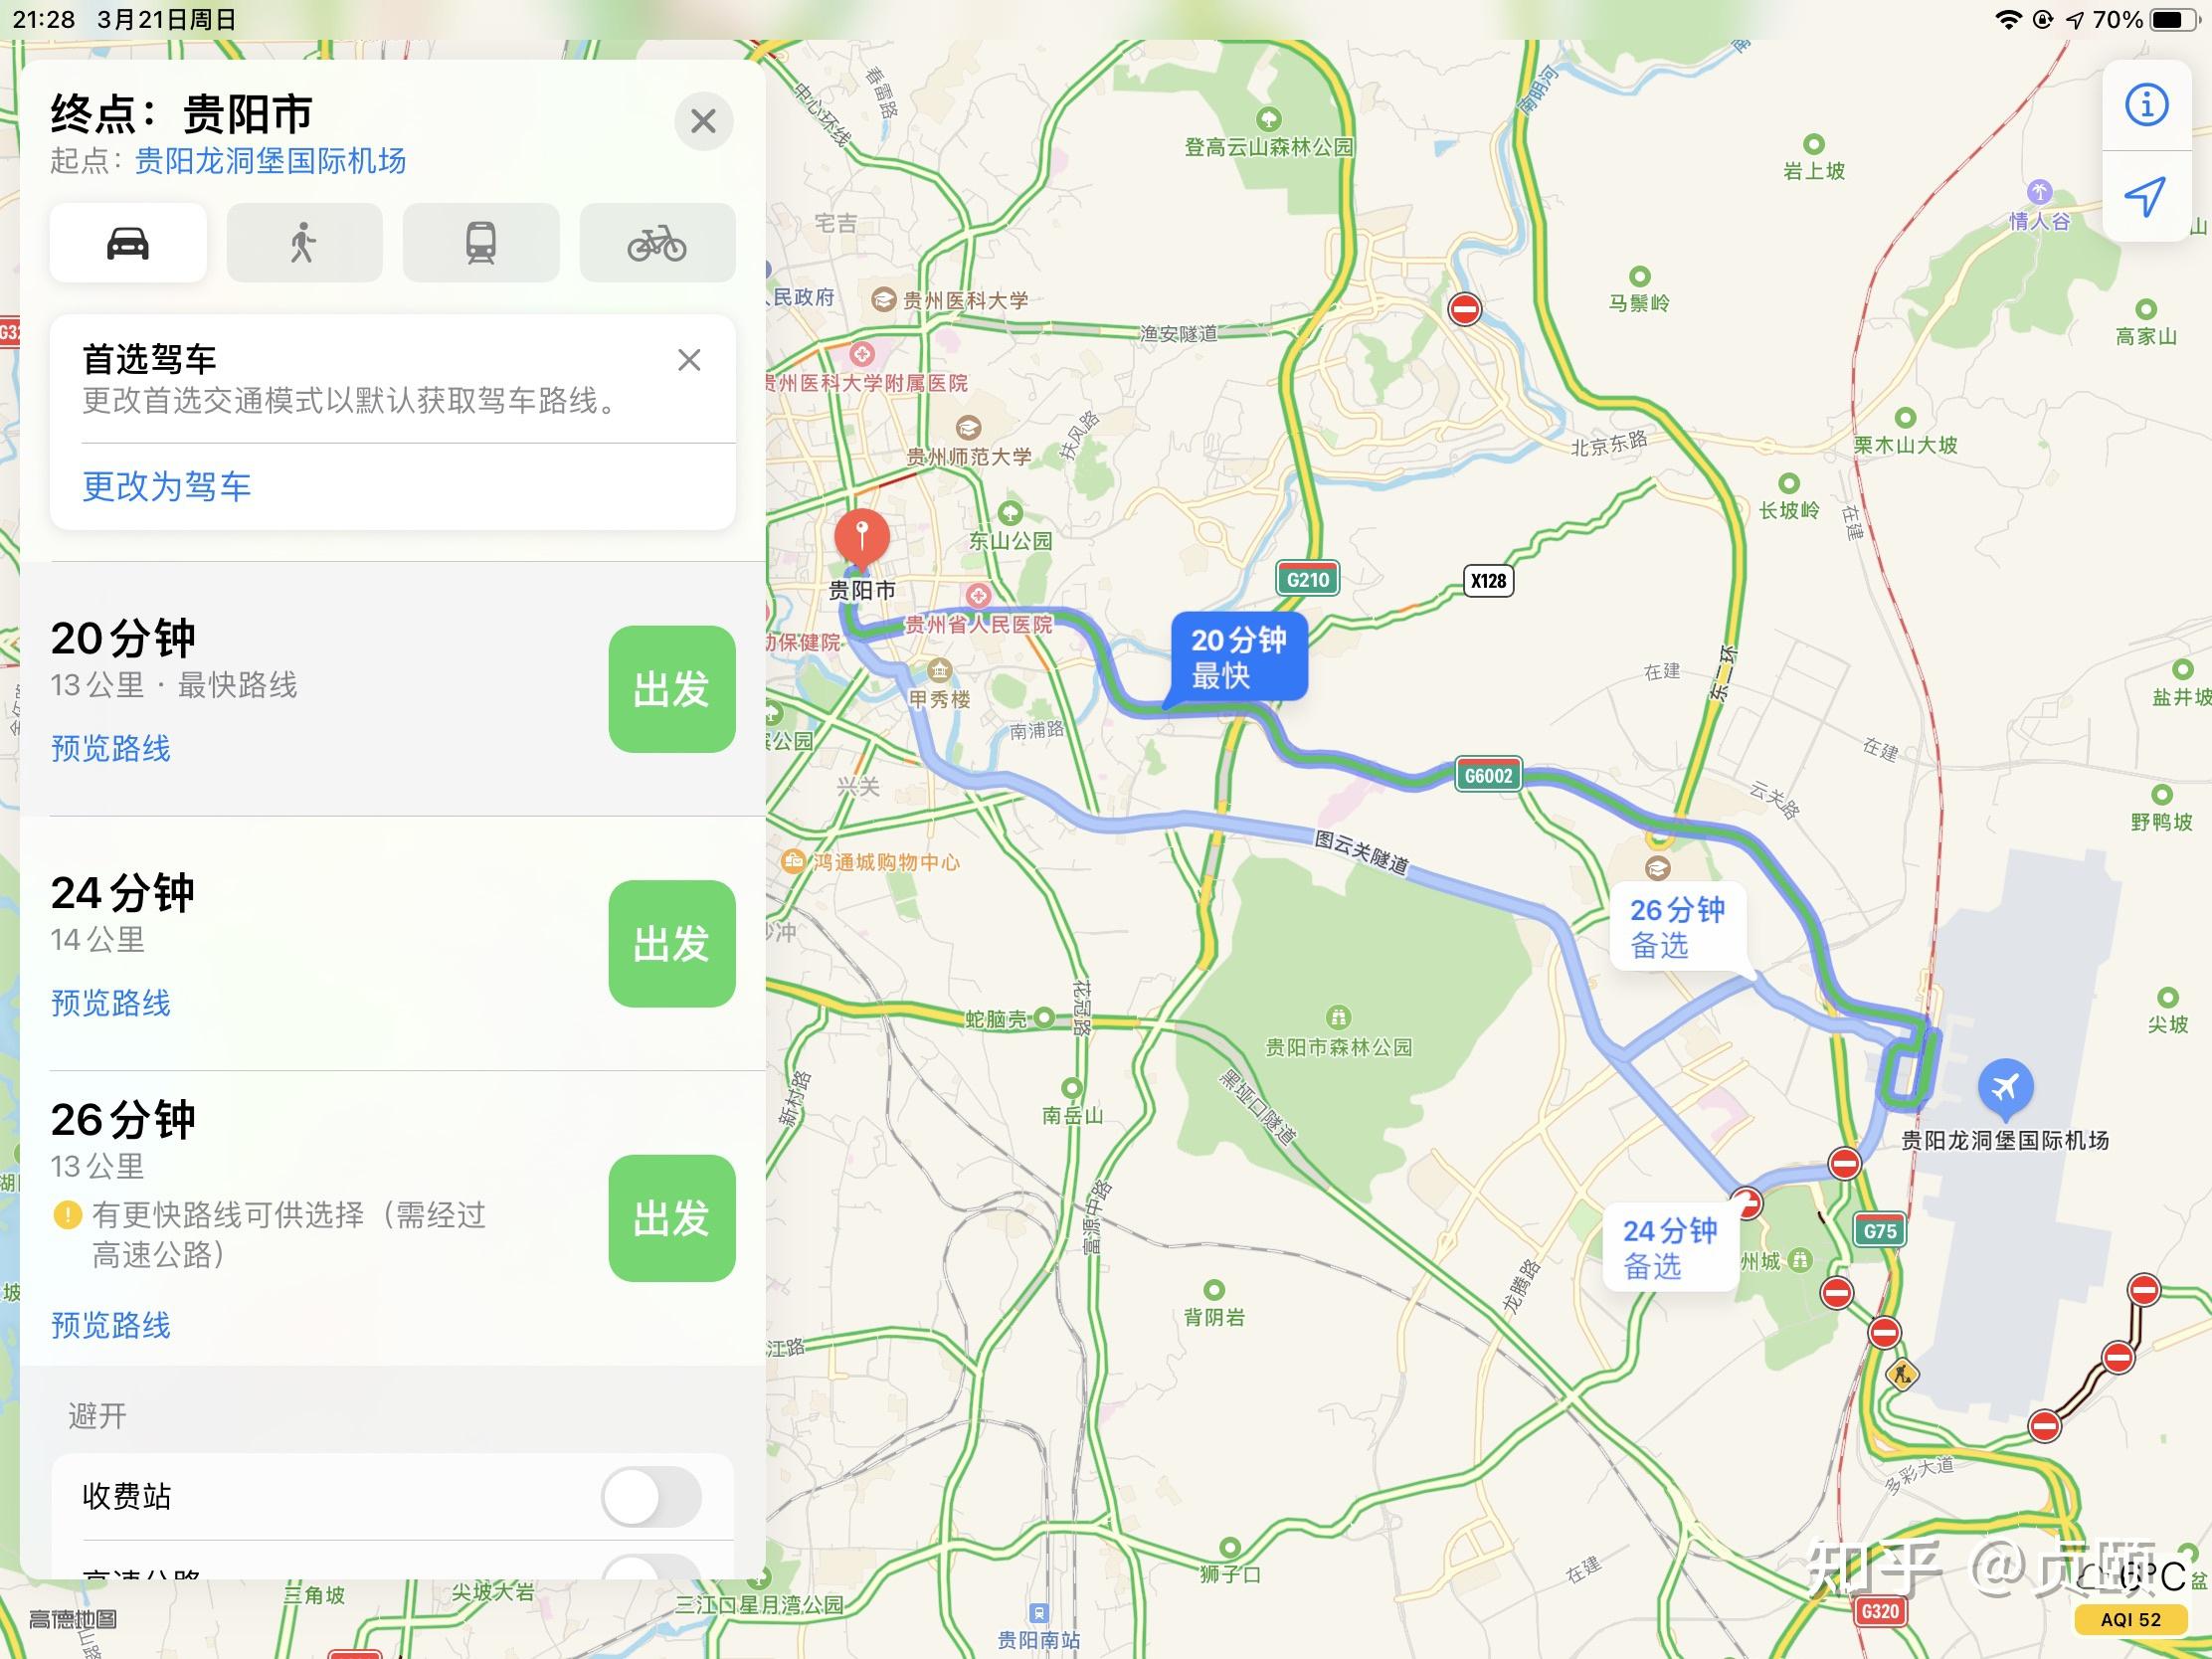Viewport: 2212px width, 1659px height.
Task: Change starting point 贵阳龙洞堡国际机场
Action: [270, 161]
